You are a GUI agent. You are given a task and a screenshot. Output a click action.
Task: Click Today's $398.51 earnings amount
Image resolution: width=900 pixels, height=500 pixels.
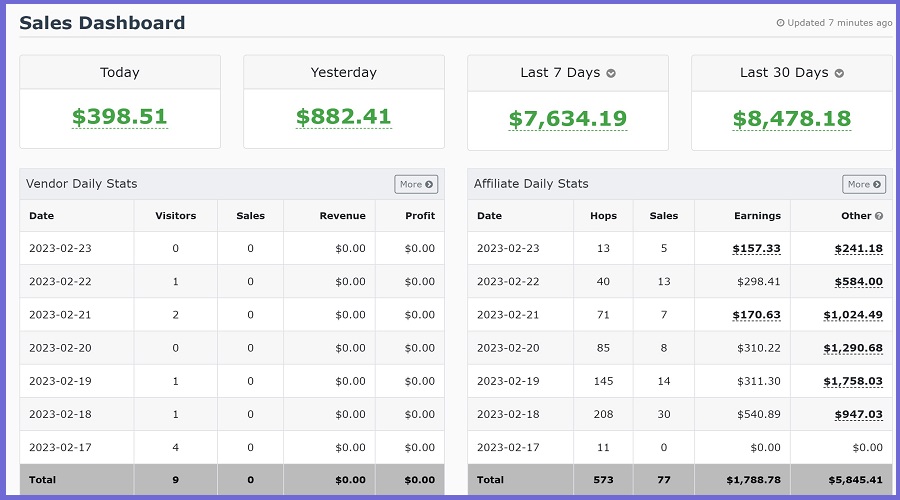tap(119, 117)
